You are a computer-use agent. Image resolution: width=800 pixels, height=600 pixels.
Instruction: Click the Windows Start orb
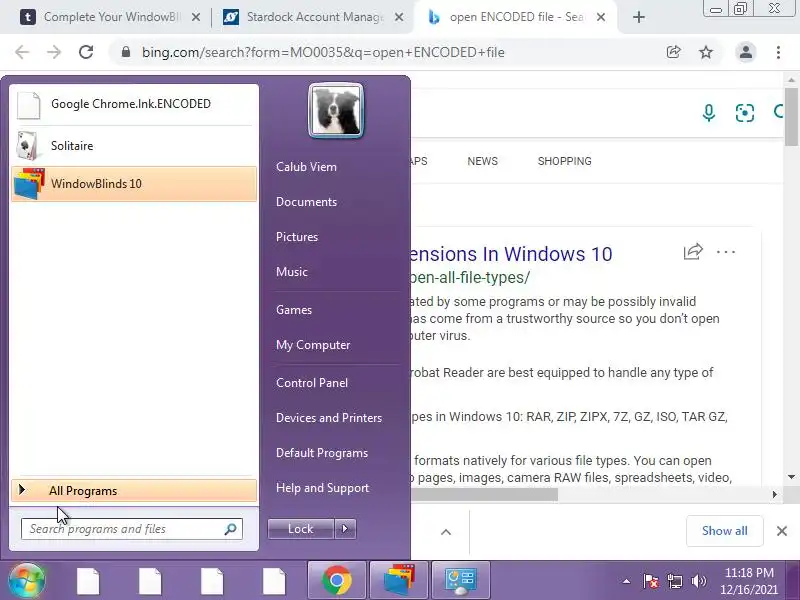pyautogui.click(x=27, y=581)
